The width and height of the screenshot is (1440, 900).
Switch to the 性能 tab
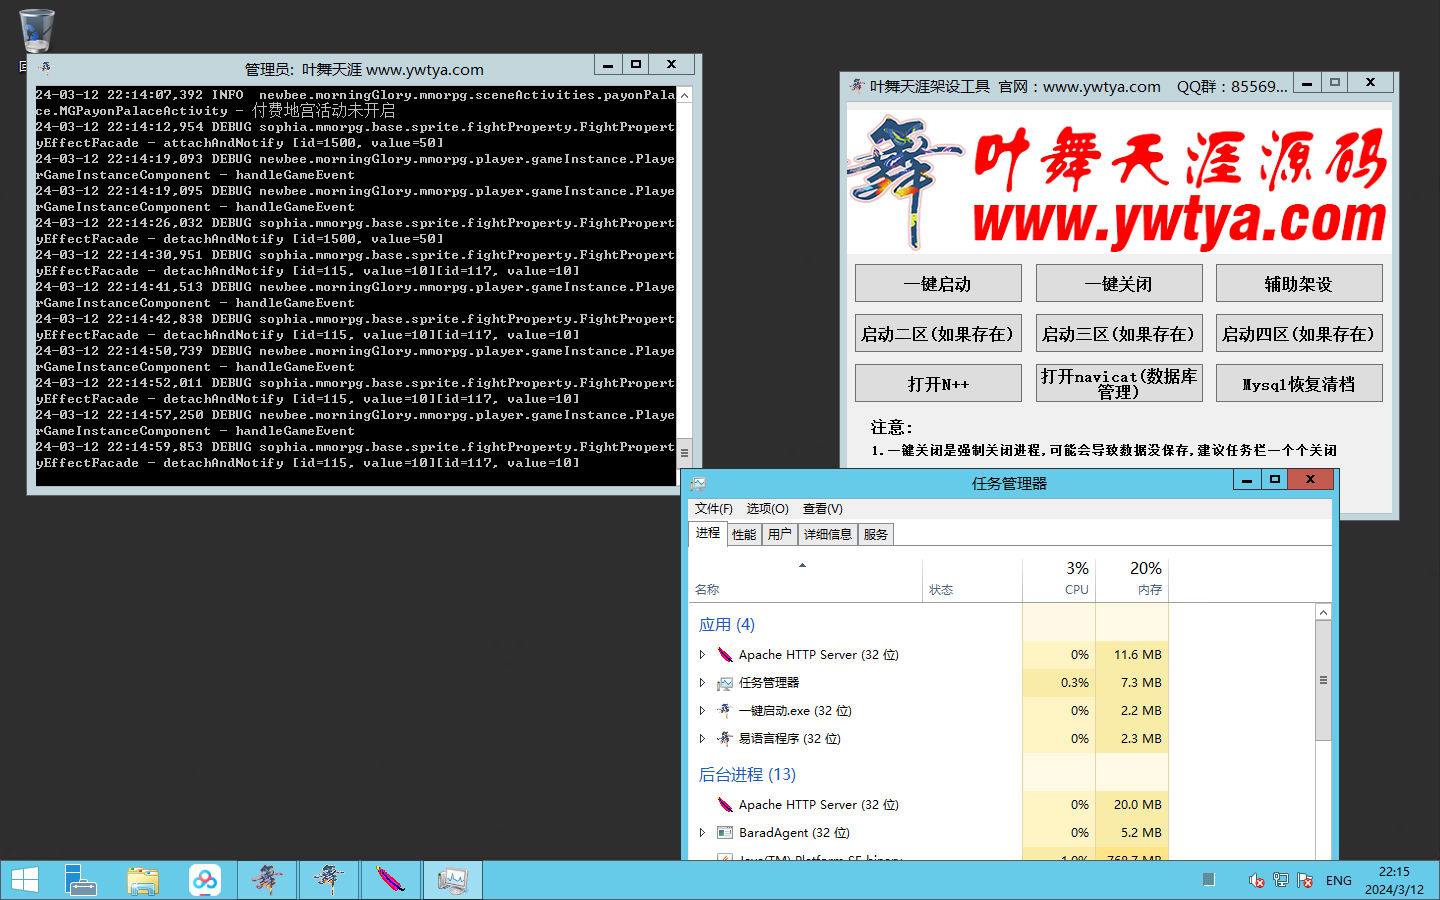pos(744,535)
